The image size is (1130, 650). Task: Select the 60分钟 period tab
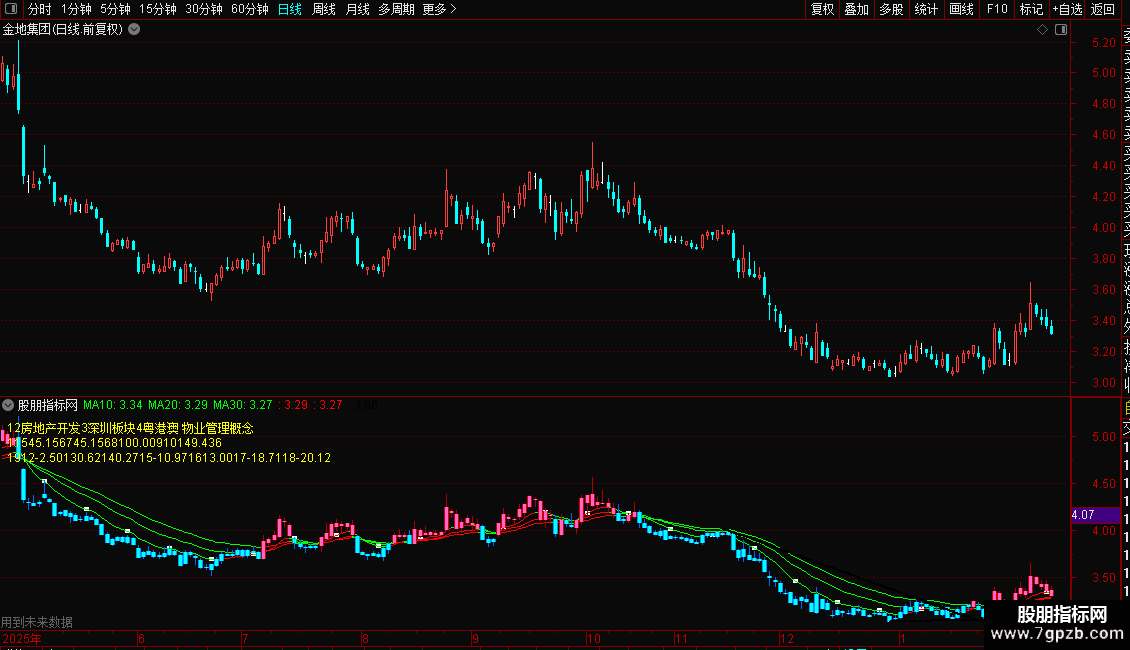point(250,9)
